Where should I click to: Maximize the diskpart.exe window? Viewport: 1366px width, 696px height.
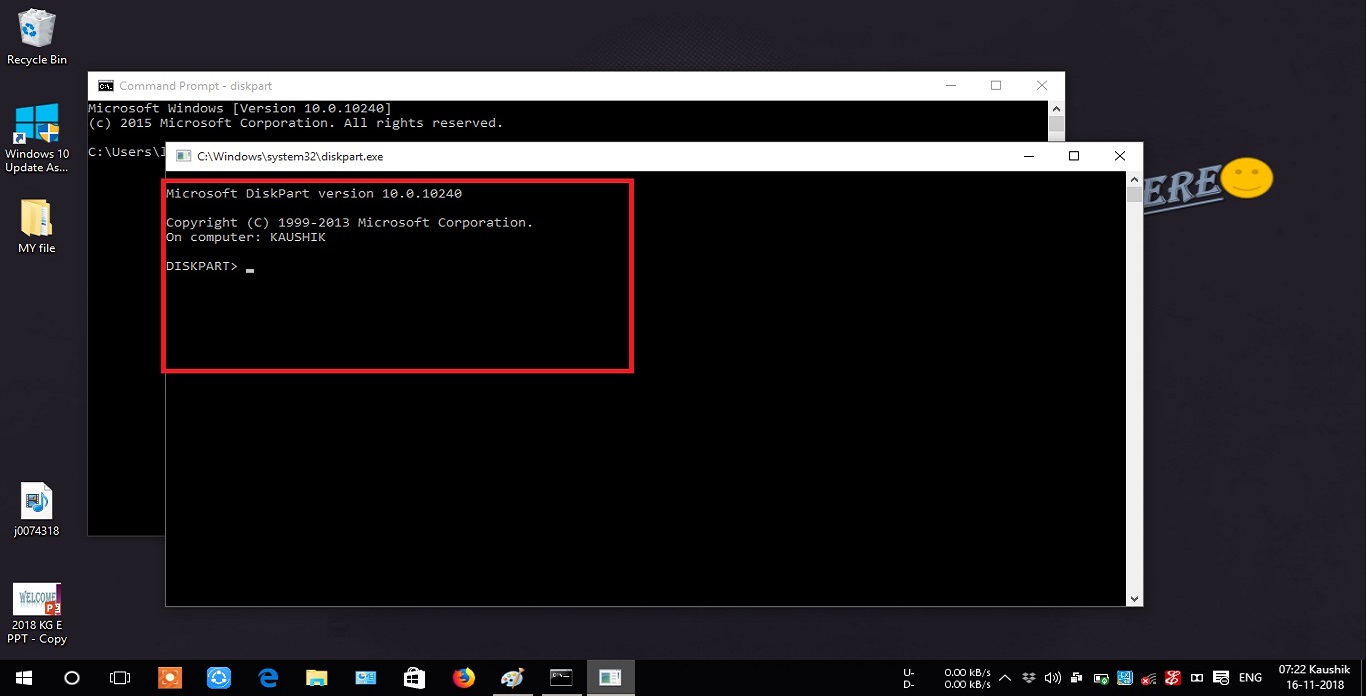(x=1074, y=156)
